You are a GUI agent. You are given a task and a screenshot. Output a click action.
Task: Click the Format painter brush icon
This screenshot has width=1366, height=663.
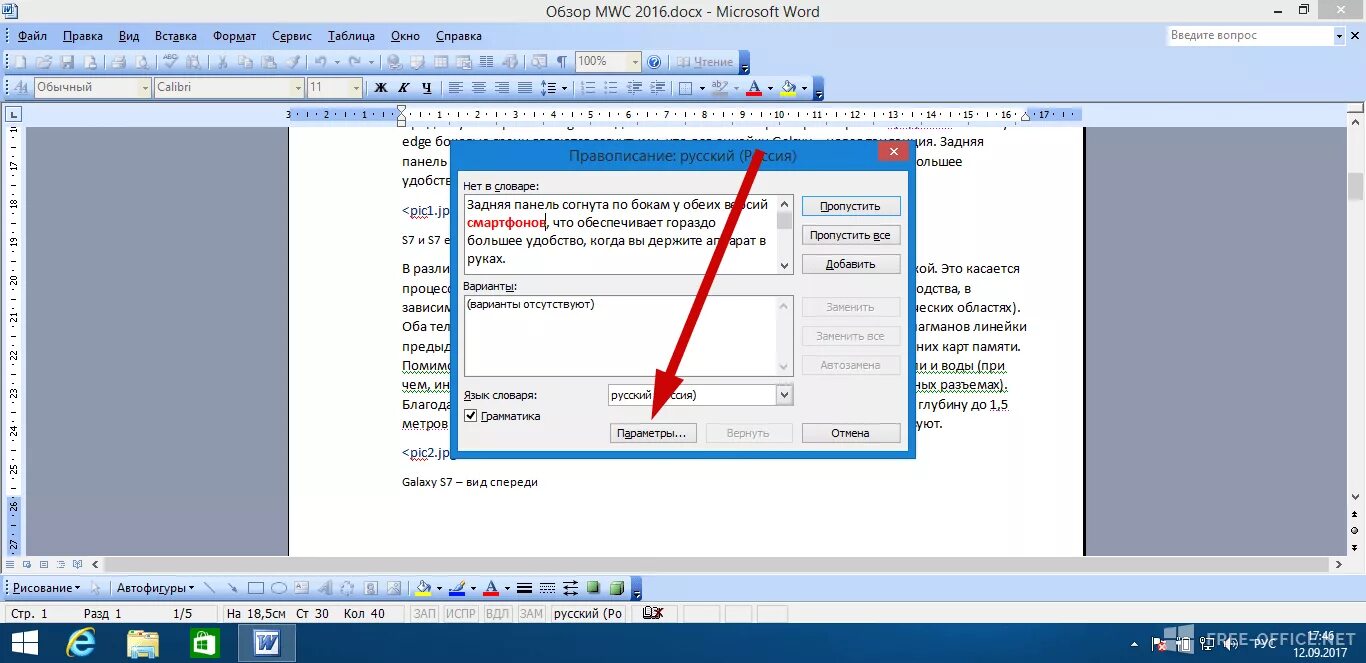pos(294,61)
